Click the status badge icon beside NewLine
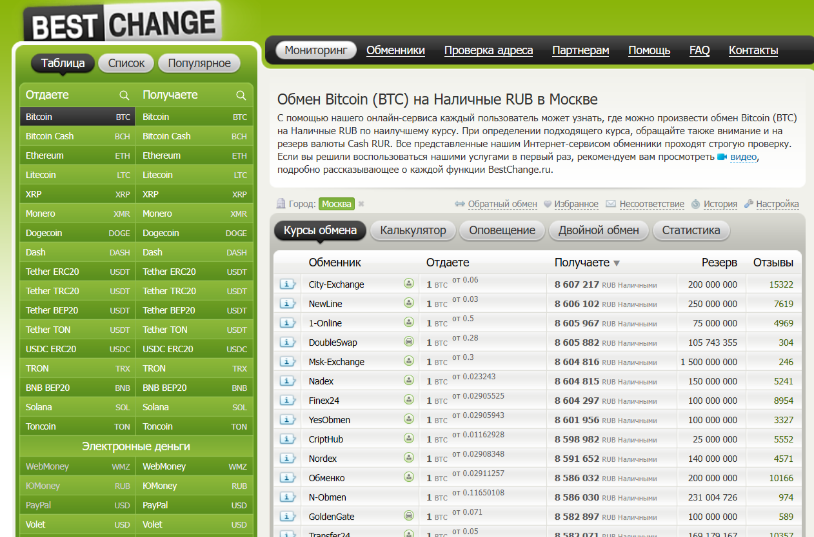 [x=409, y=303]
